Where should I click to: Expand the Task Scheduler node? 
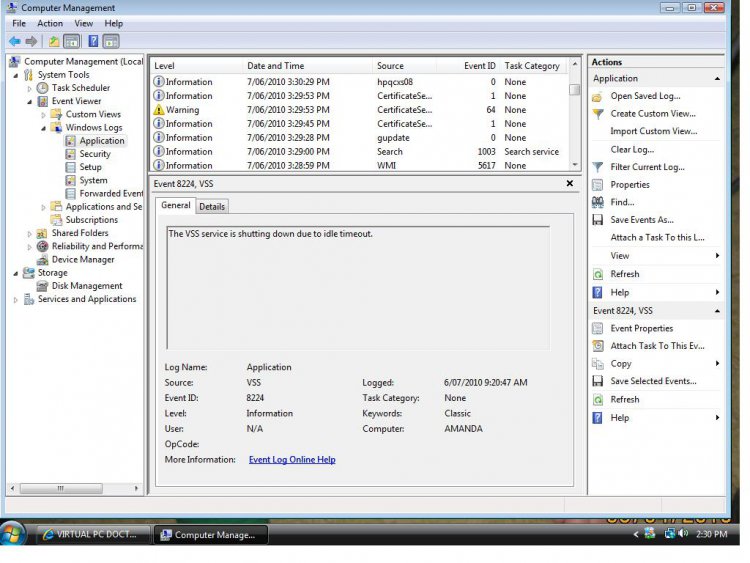[30, 88]
